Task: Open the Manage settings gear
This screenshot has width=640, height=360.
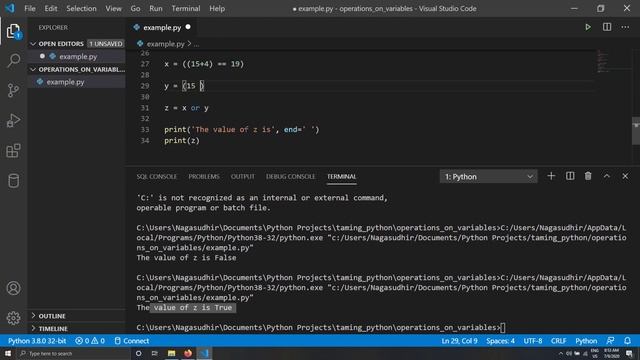Action: (x=13, y=318)
